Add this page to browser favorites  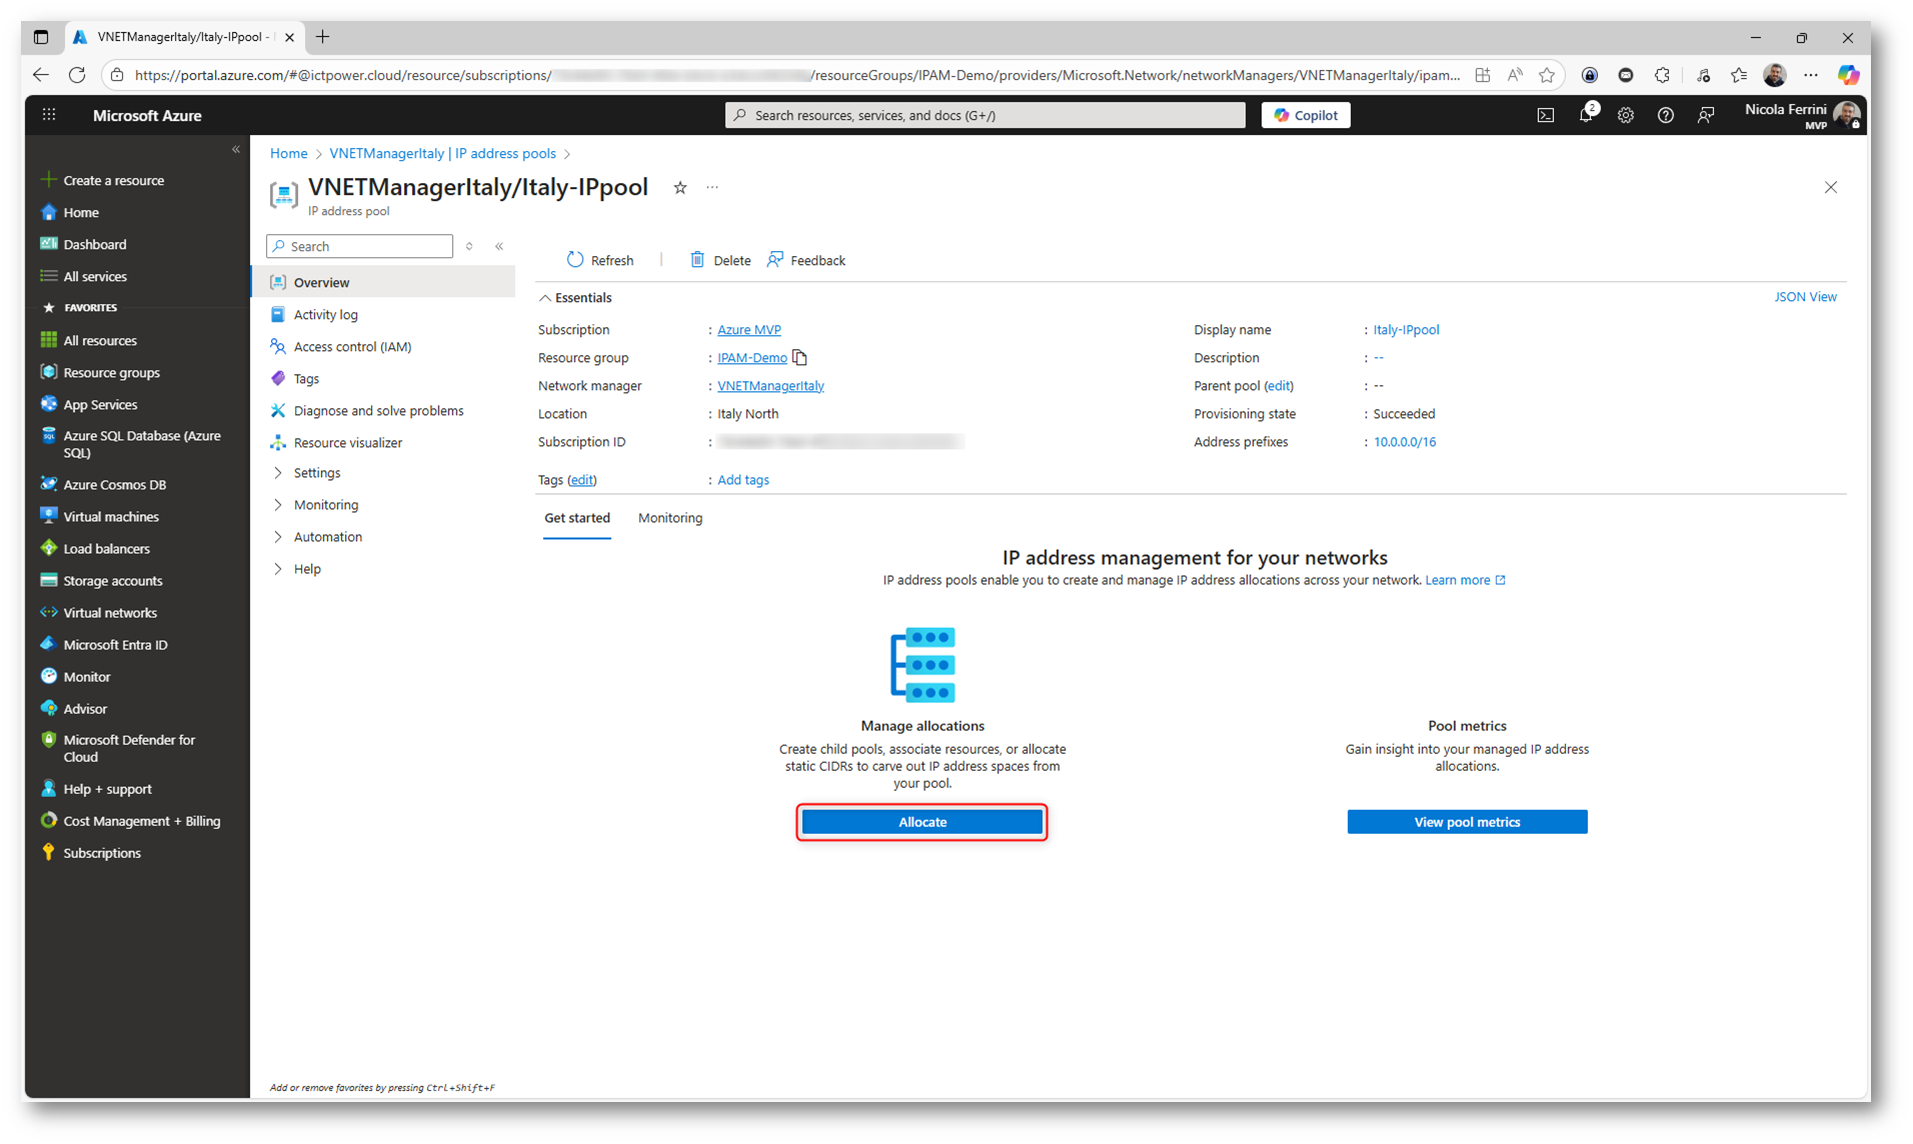tap(1547, 75)
